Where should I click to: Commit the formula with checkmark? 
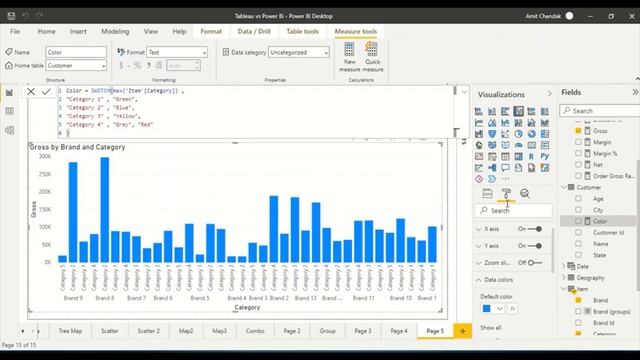[x=46, y=91]
